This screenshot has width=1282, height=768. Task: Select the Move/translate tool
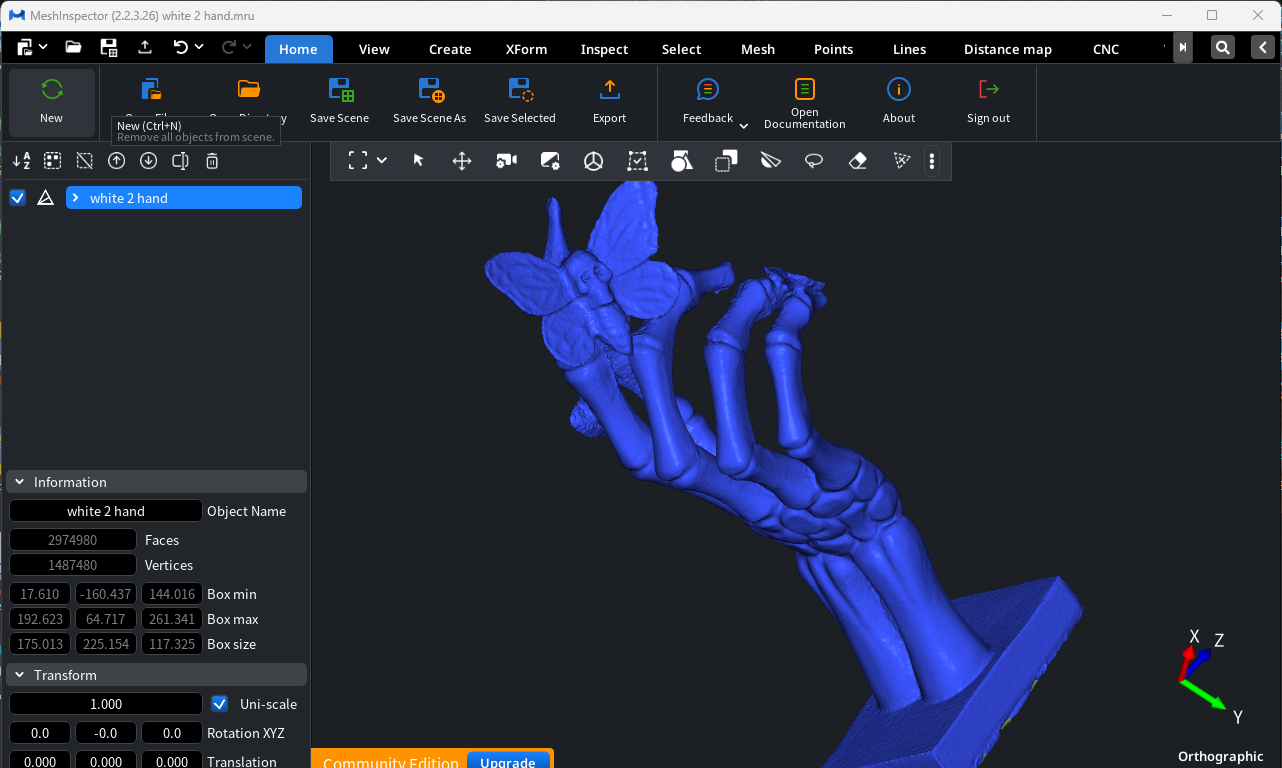(x=461, y=160)
